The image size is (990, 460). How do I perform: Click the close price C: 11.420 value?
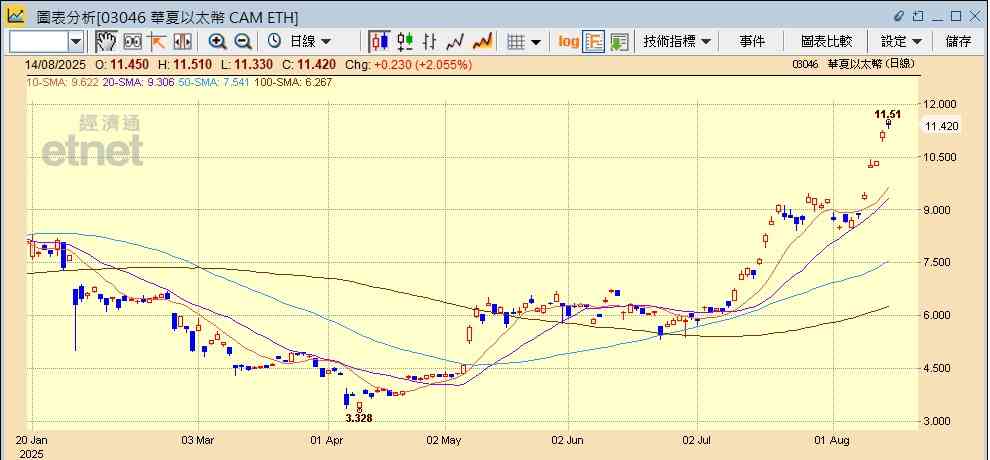click(x=309, y=64)
